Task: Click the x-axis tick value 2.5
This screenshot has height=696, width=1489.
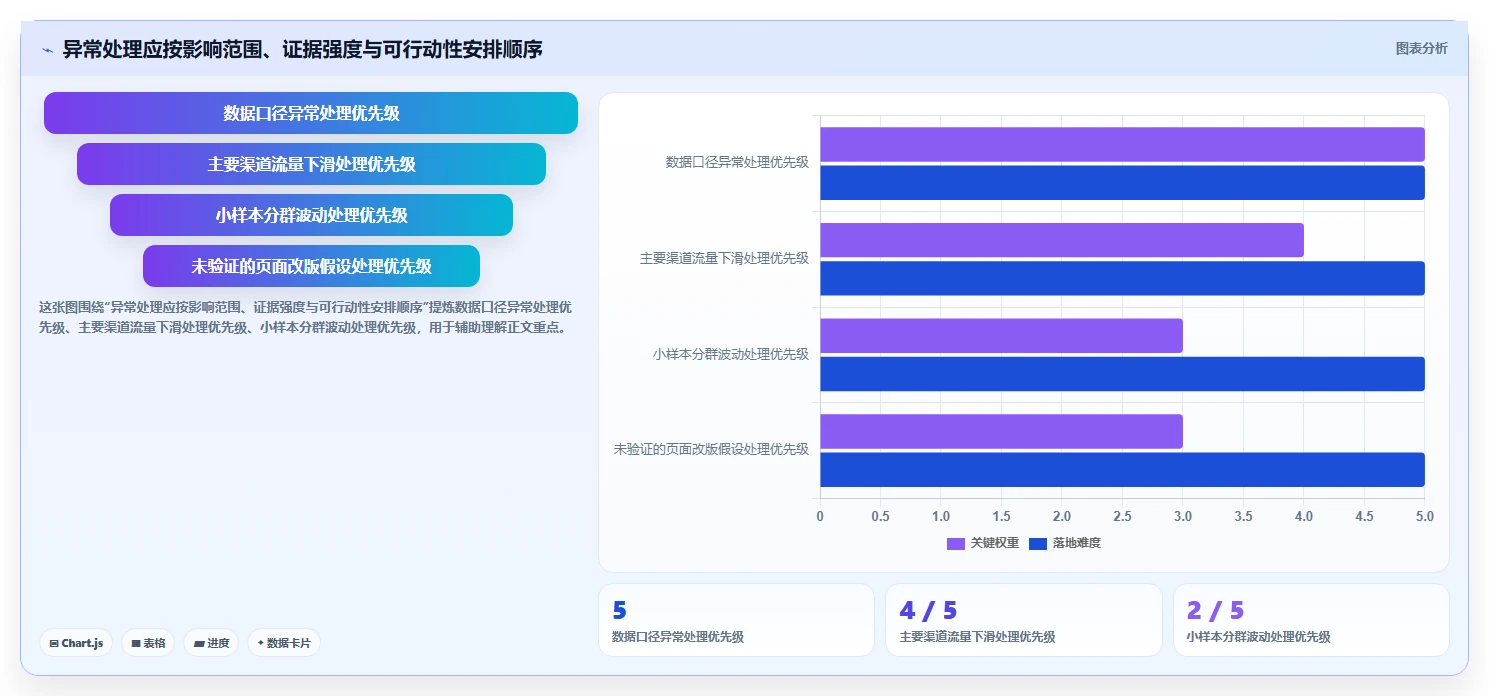Action: coord(1122,516)
